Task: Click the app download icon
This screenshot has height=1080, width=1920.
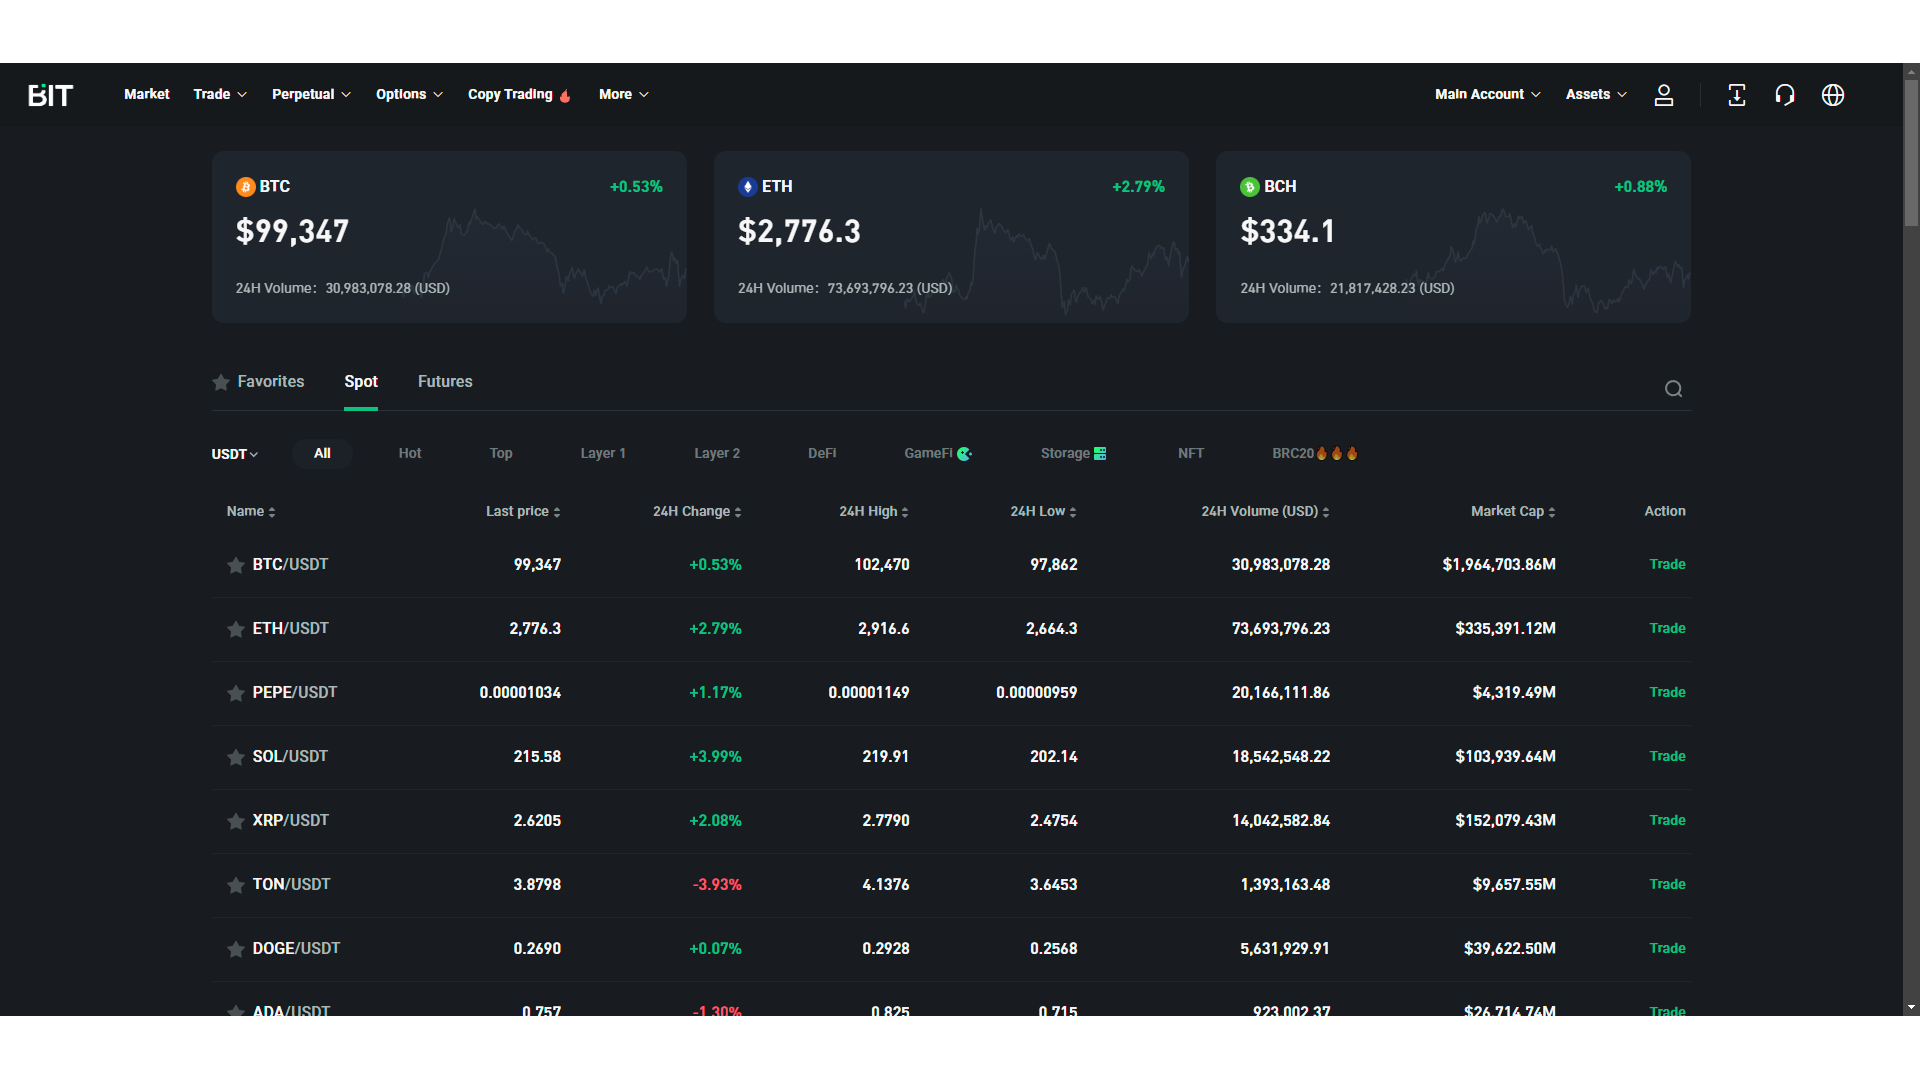Action: tap(1737, 95)
